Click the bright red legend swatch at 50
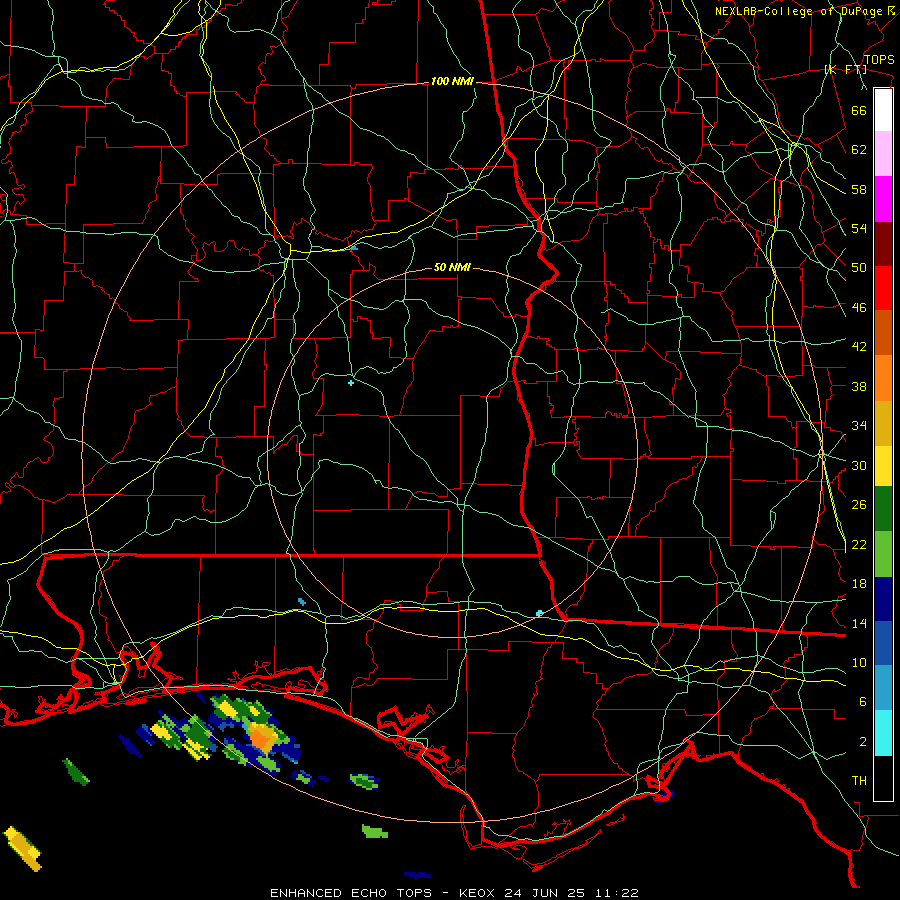 point(883,288)
